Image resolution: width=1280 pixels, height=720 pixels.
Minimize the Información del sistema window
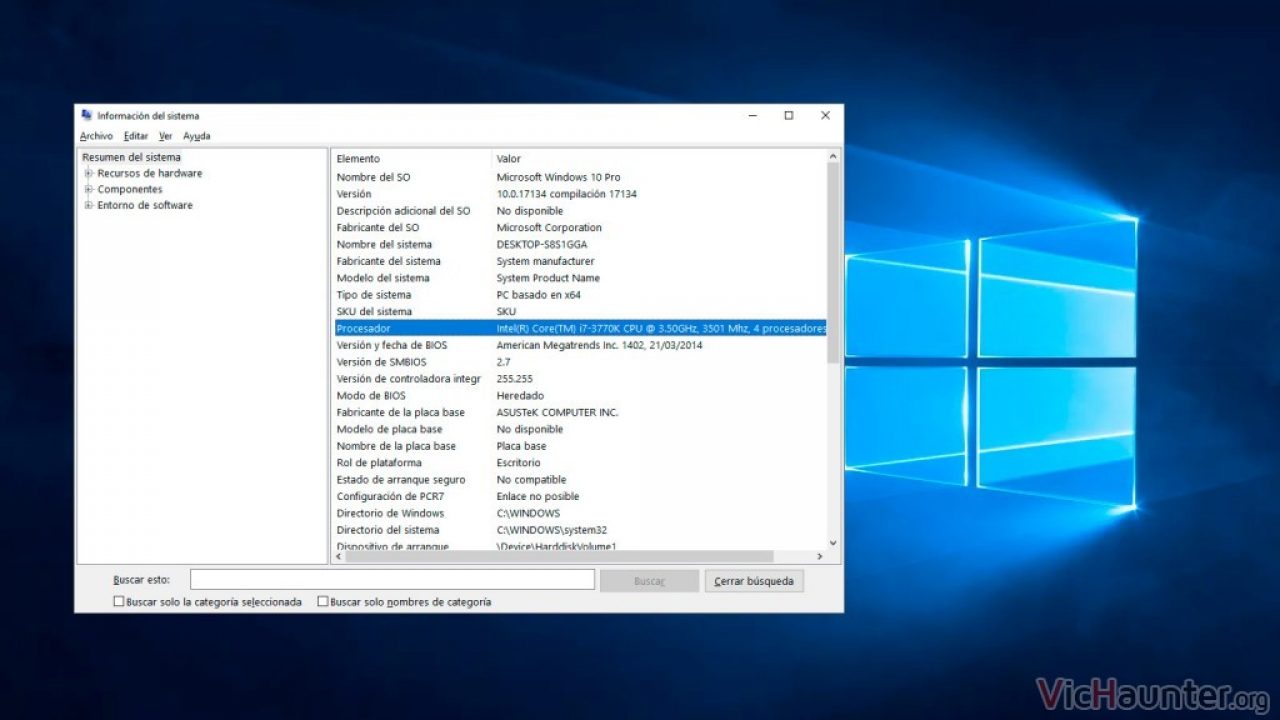point(753,116)
